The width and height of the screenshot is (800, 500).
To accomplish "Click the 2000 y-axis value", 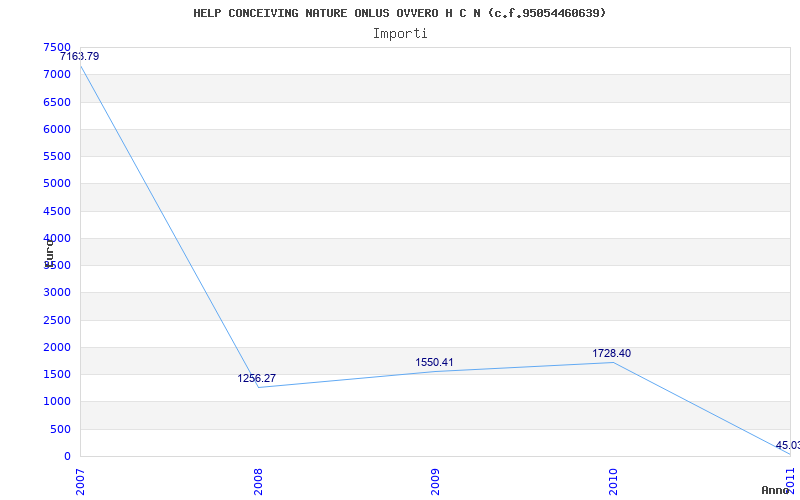I will (x=57, y=347).
